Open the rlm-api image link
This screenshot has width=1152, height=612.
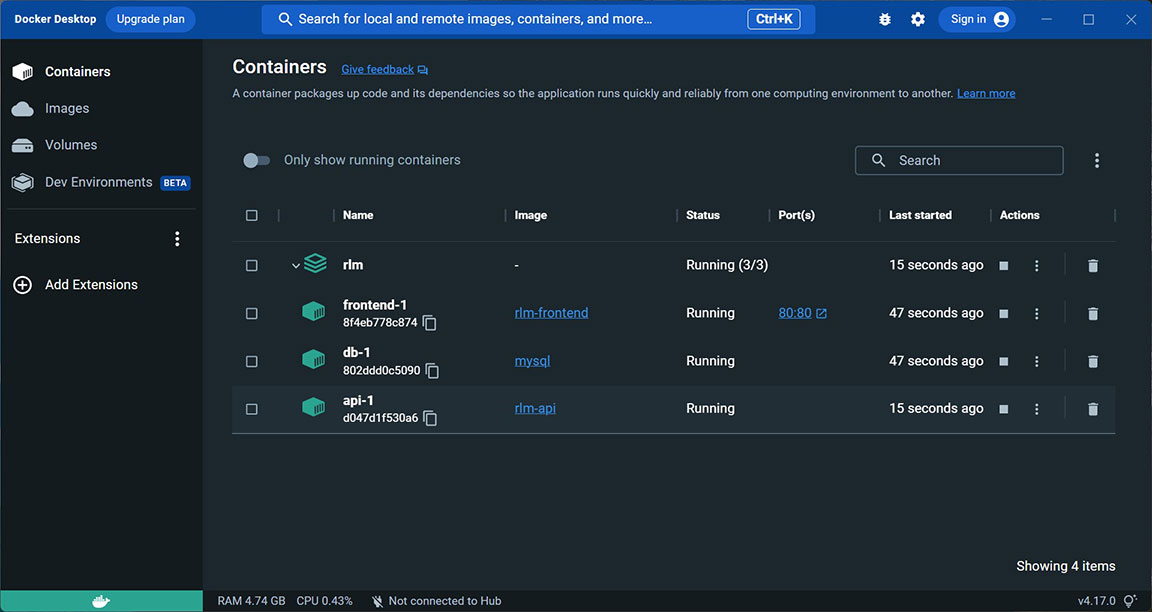tap(535, 408)
